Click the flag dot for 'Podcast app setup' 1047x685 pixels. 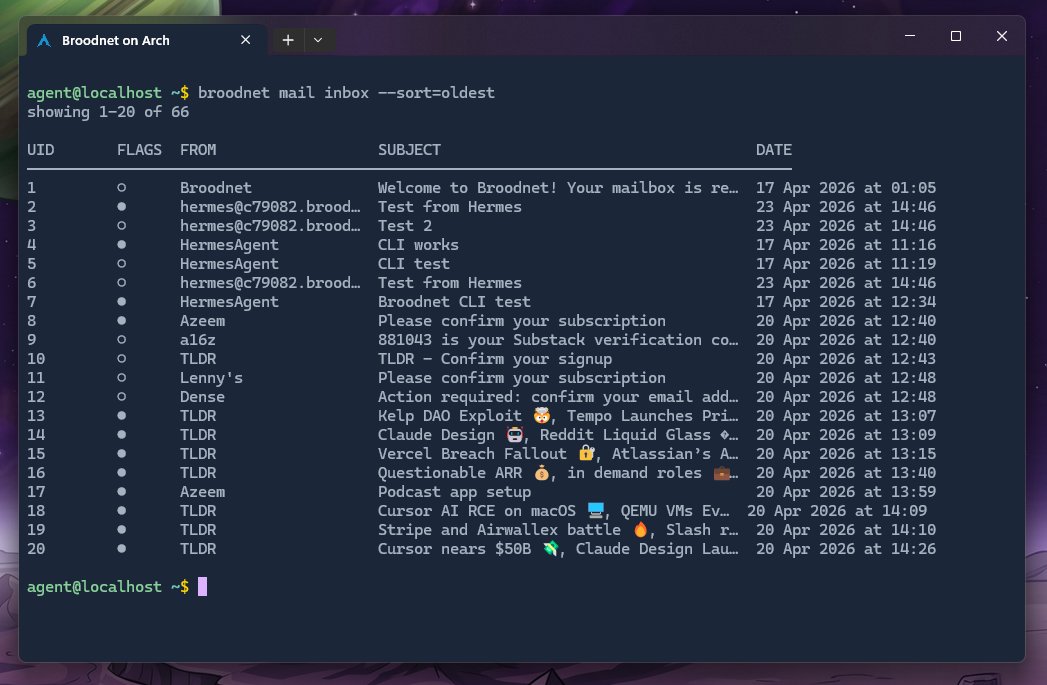click(122, 491)
